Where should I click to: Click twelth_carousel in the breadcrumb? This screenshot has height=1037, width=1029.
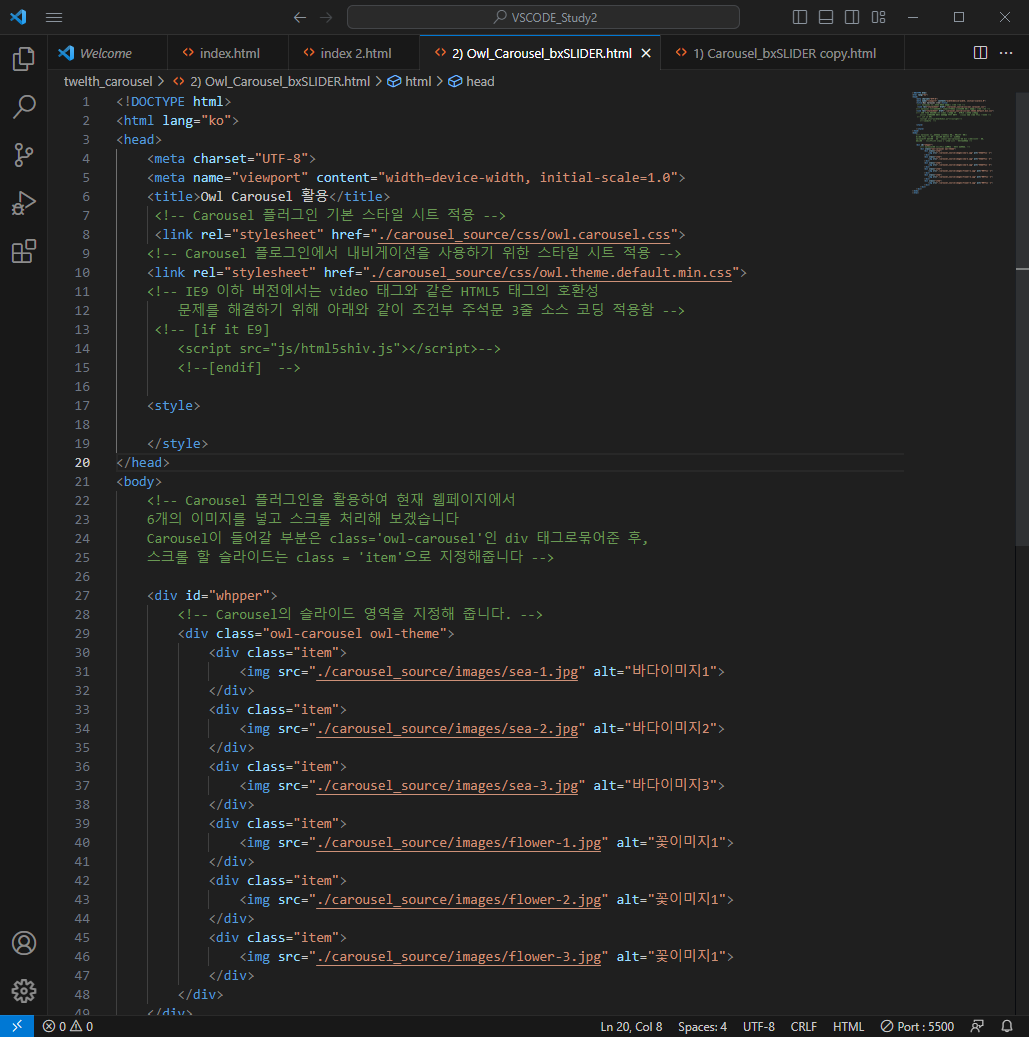coord(108,81)
